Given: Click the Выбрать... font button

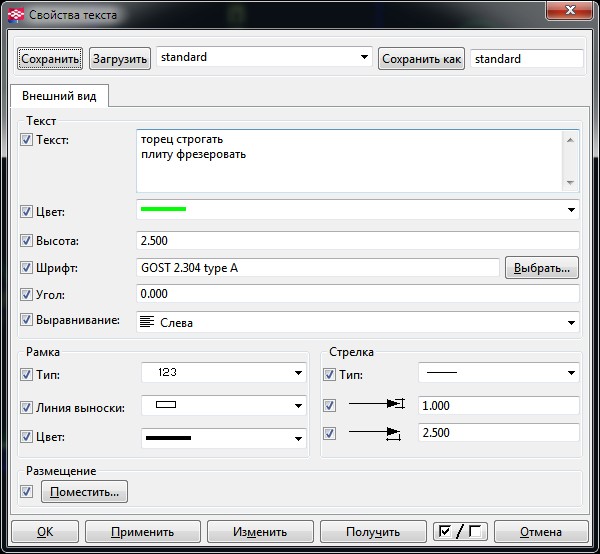Looking at the screenshot, I should [x=542, y=267].
